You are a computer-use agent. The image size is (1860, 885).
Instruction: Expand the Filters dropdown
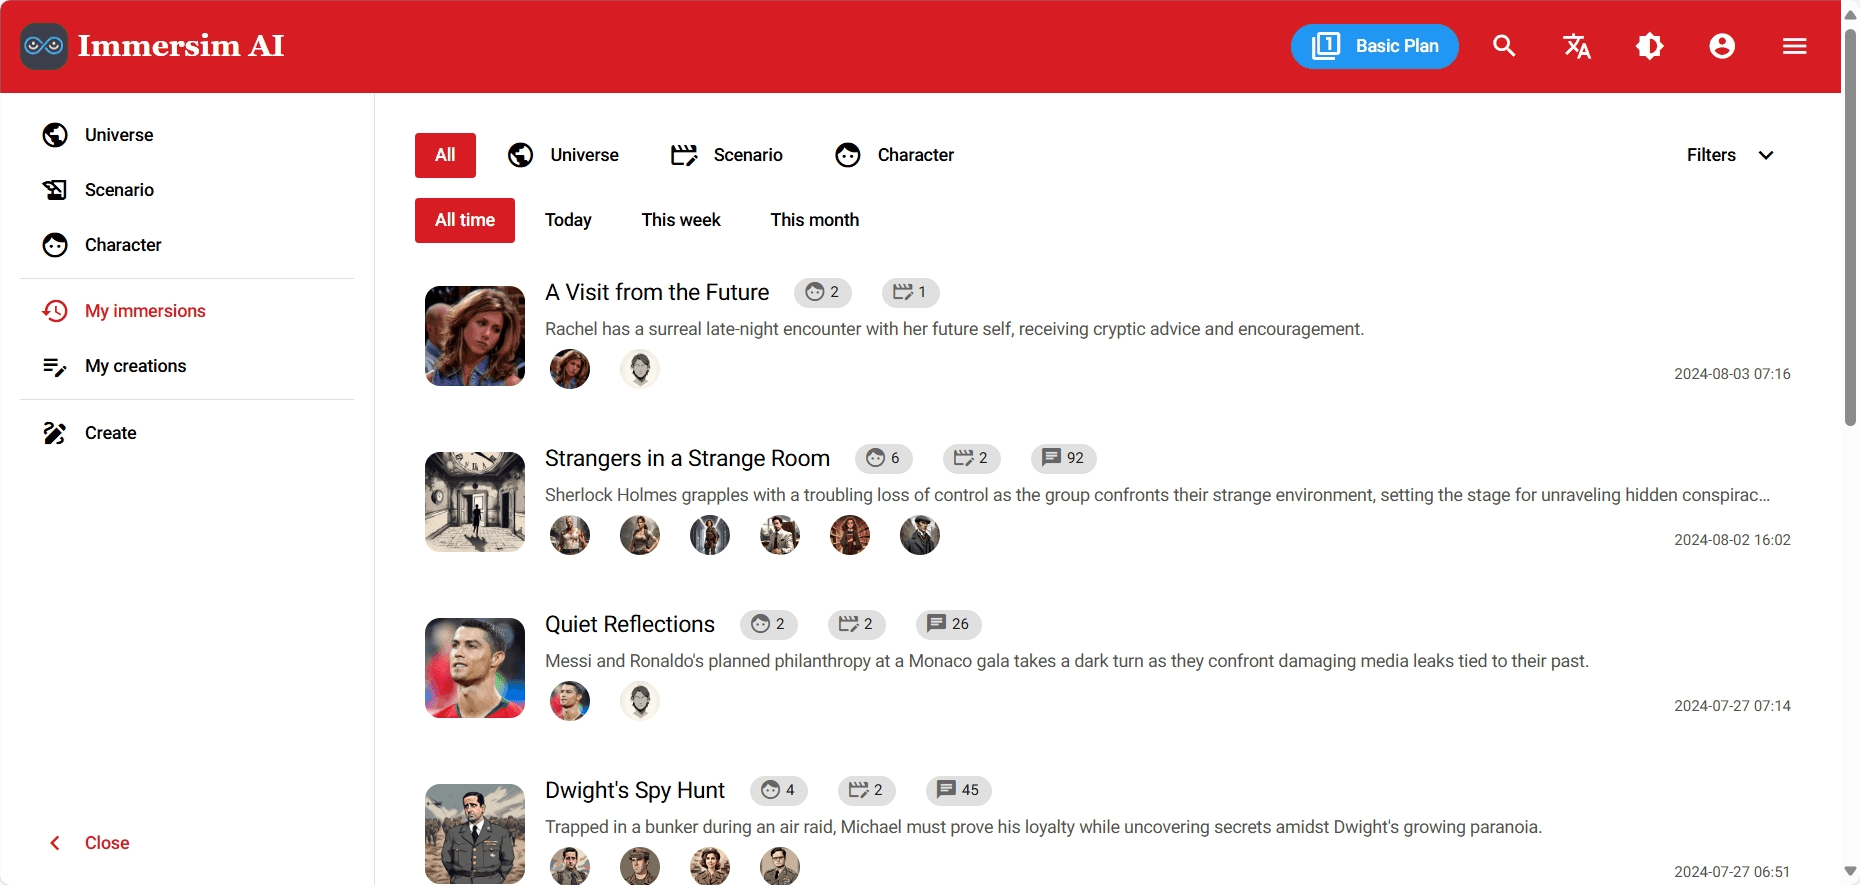[1730, 155]
